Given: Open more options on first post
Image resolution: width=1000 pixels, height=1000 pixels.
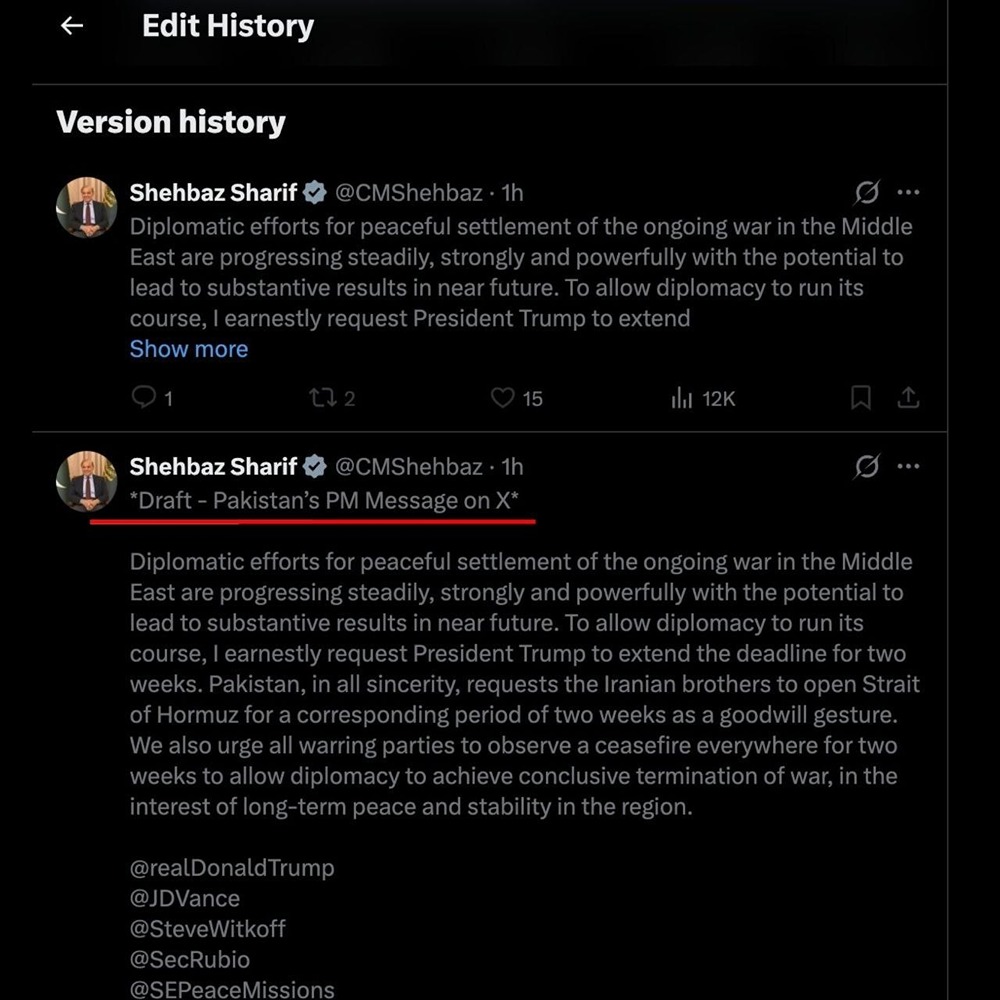Looking at the screenshot, I should 908,191.
